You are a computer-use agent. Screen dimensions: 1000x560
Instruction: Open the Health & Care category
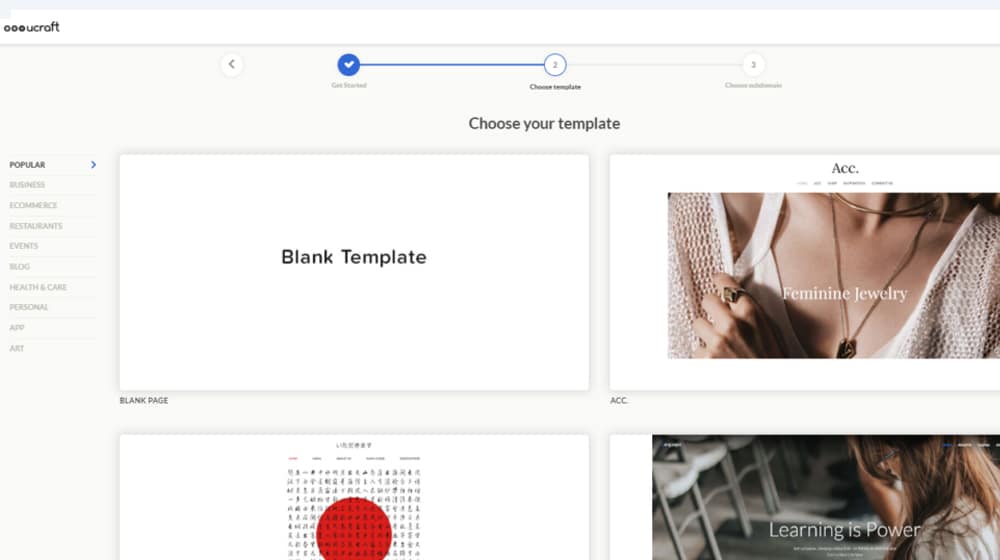tap(38, 287)
